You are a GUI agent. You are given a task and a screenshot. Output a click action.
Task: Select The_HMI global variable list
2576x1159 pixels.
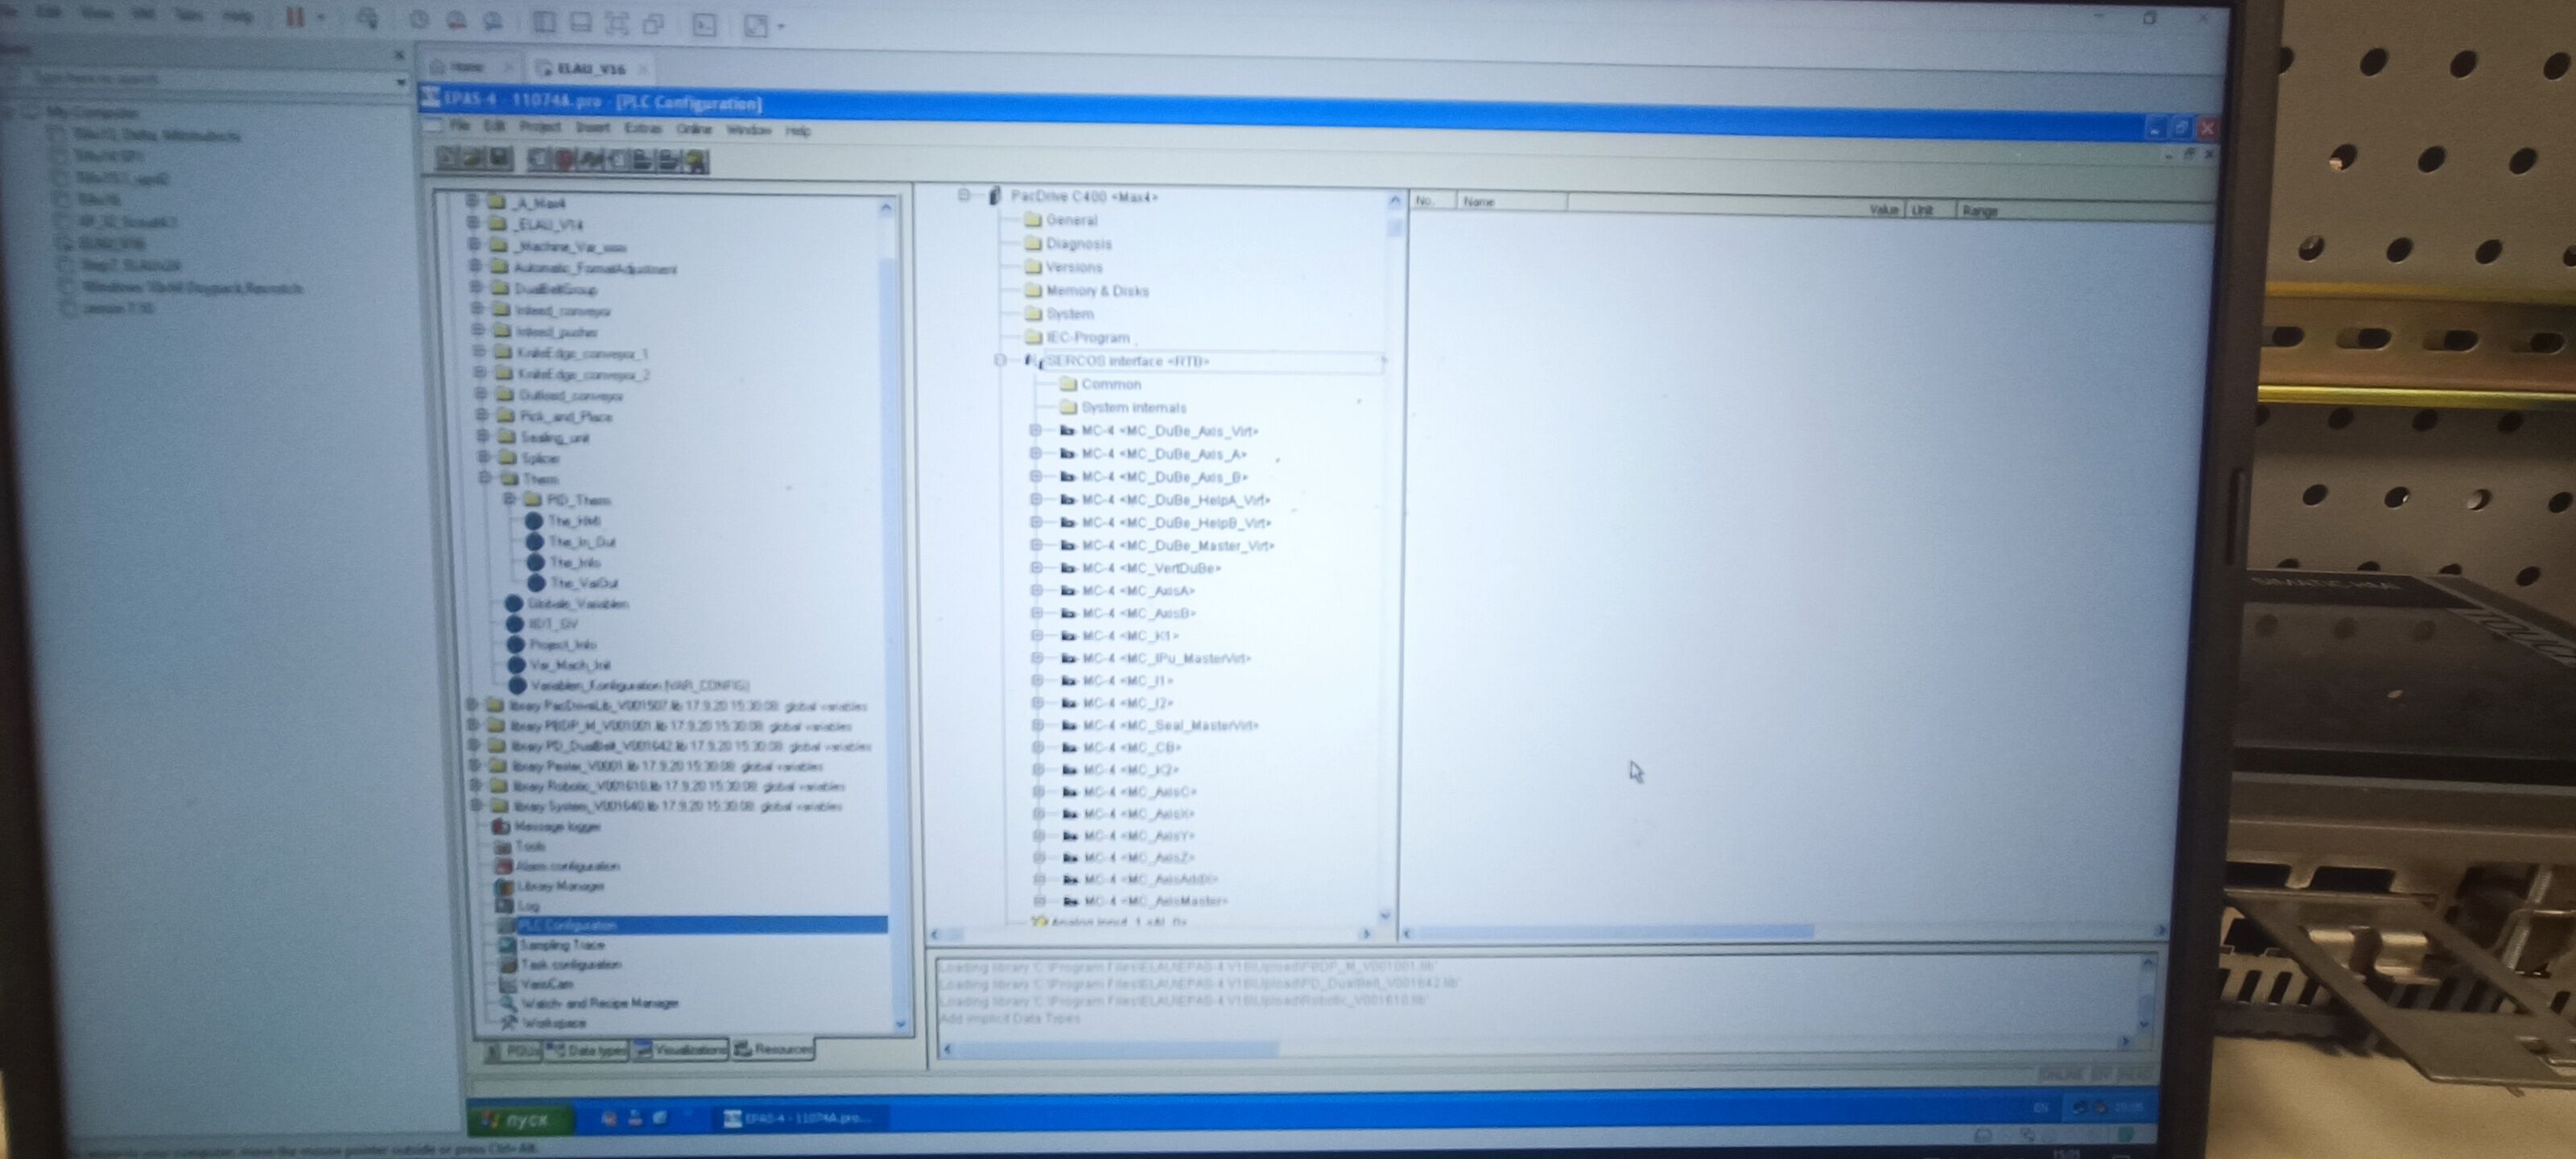(x=574, y=521)
